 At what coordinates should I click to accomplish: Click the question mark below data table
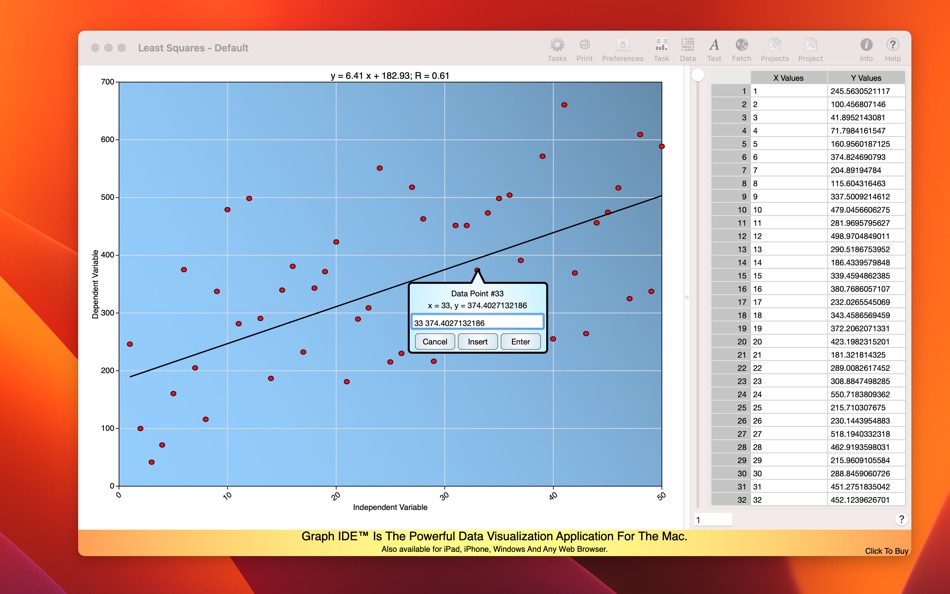pyautogui.click(x=901, y=519)
